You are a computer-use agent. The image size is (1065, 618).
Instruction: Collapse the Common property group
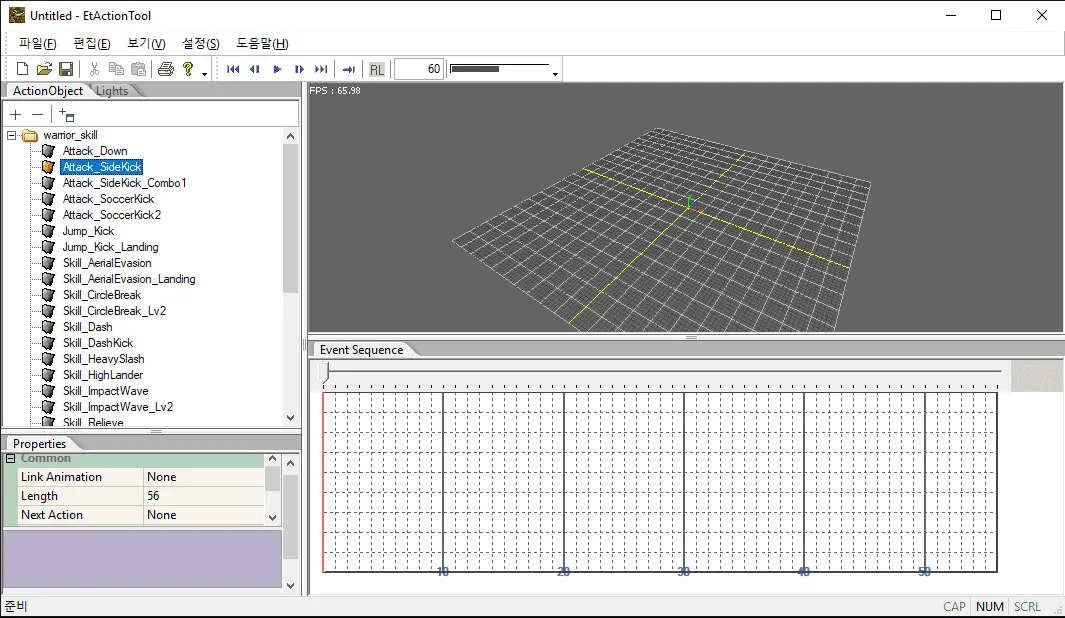(11, 458)
